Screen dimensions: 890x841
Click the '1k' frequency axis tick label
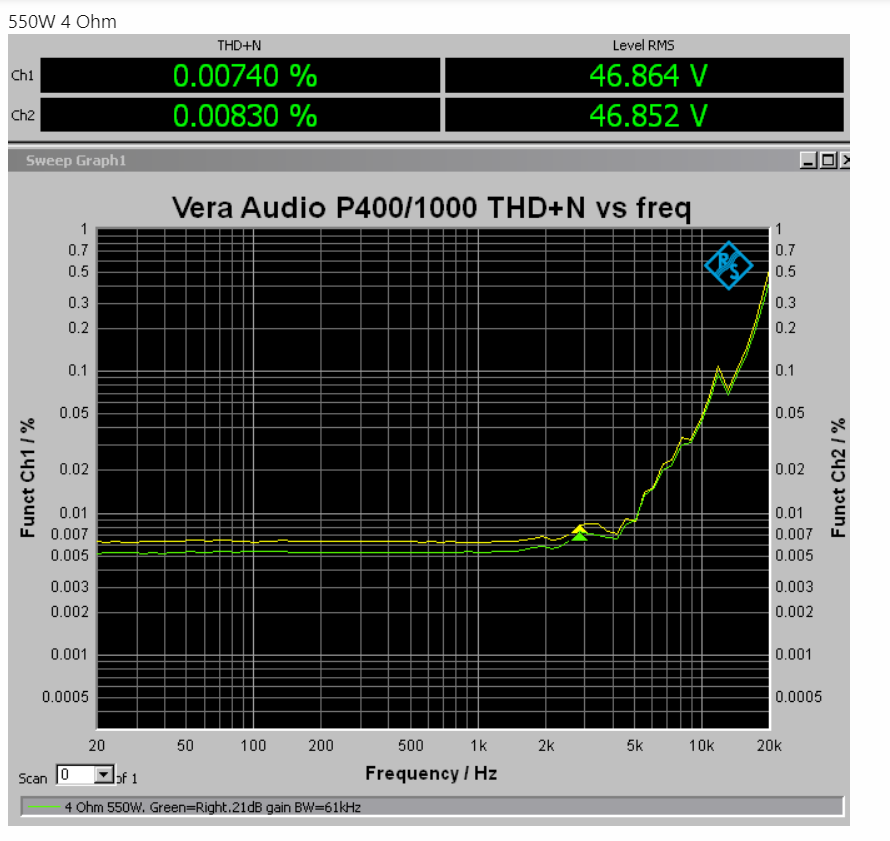[x=478, y=746]
